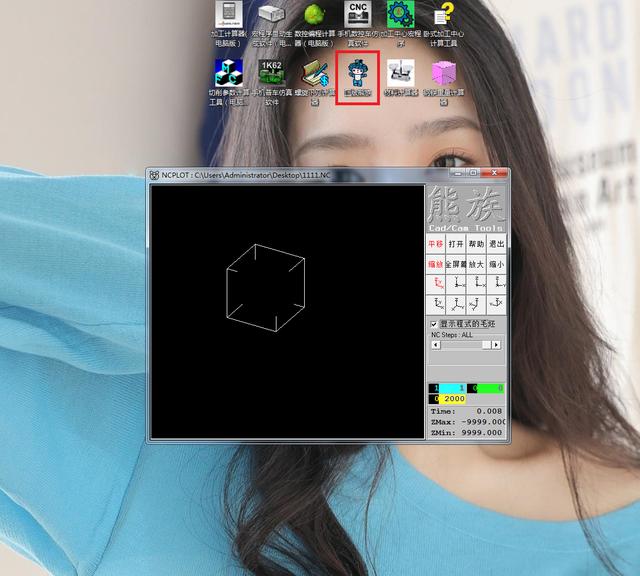Click the yellow 2000 color field
640x576 pixels.
pyautogui.click(x=454, y=399)
